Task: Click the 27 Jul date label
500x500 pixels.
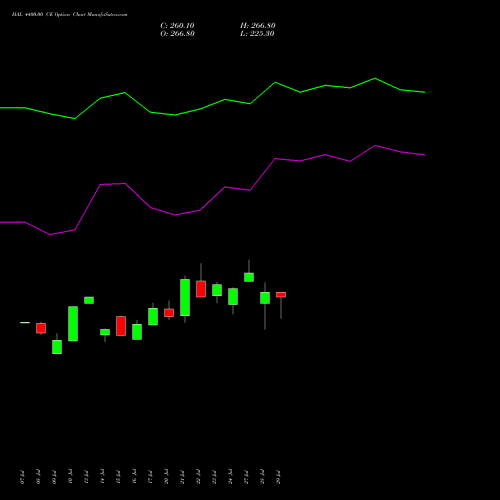Action: tap(246, 477)
